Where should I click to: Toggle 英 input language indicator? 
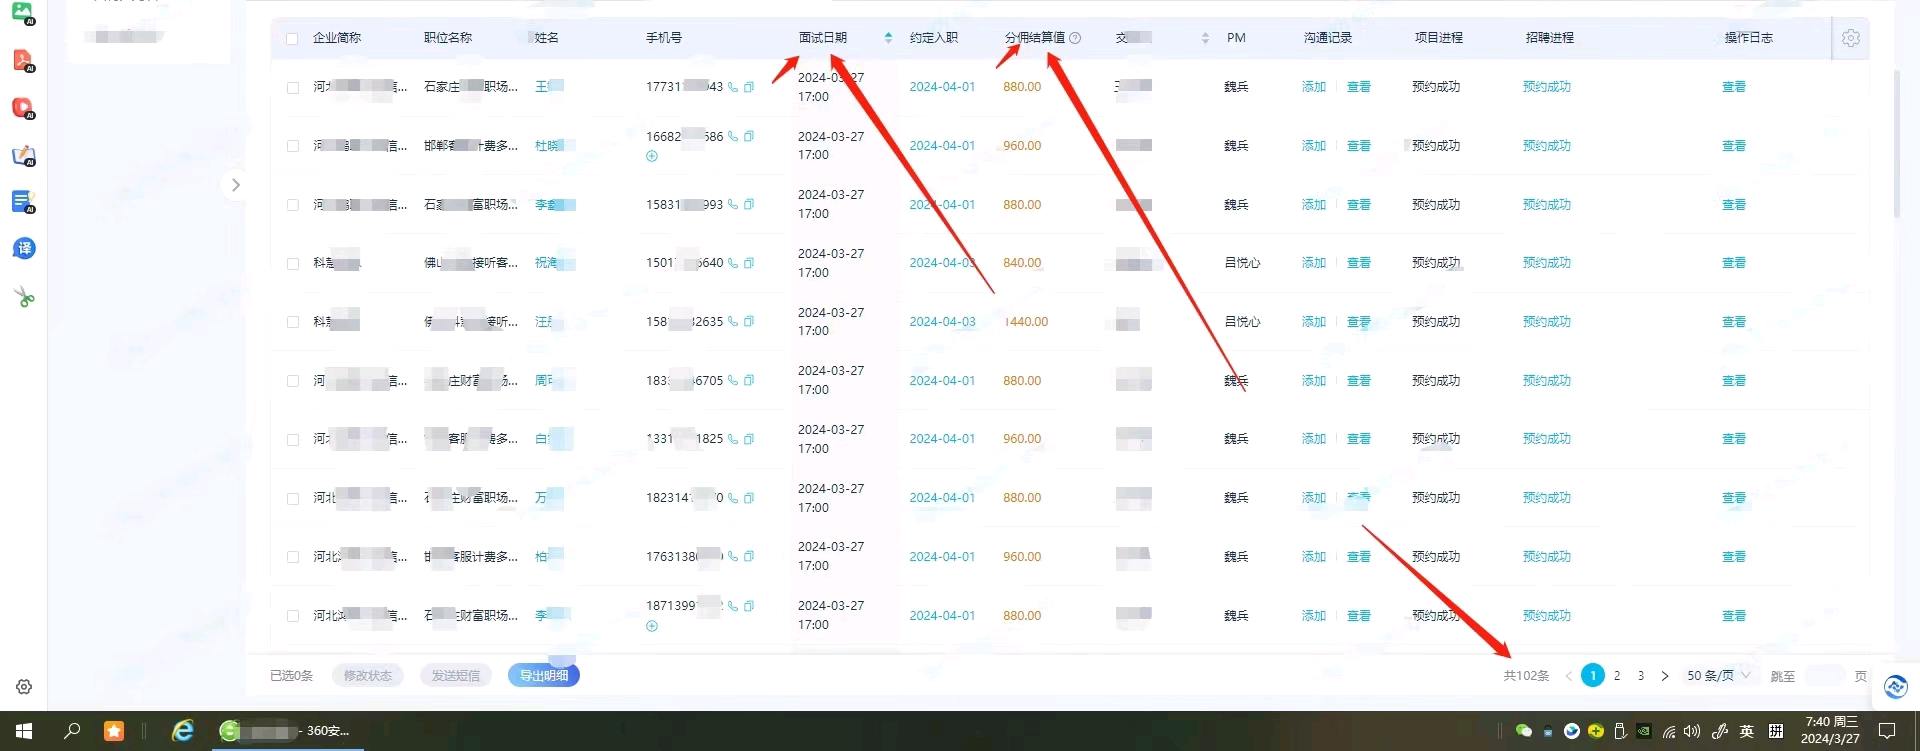pos(1746,731)
